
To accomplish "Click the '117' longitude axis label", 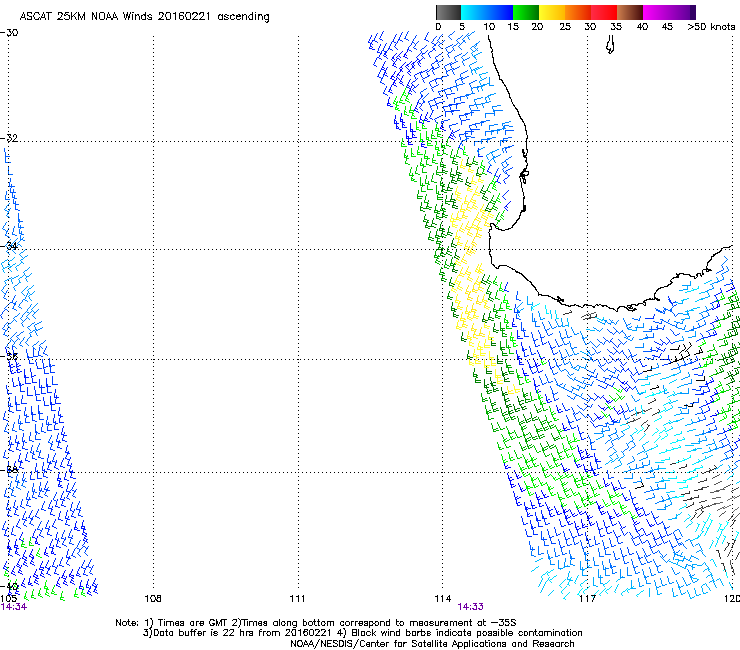I will click(587, 599).
